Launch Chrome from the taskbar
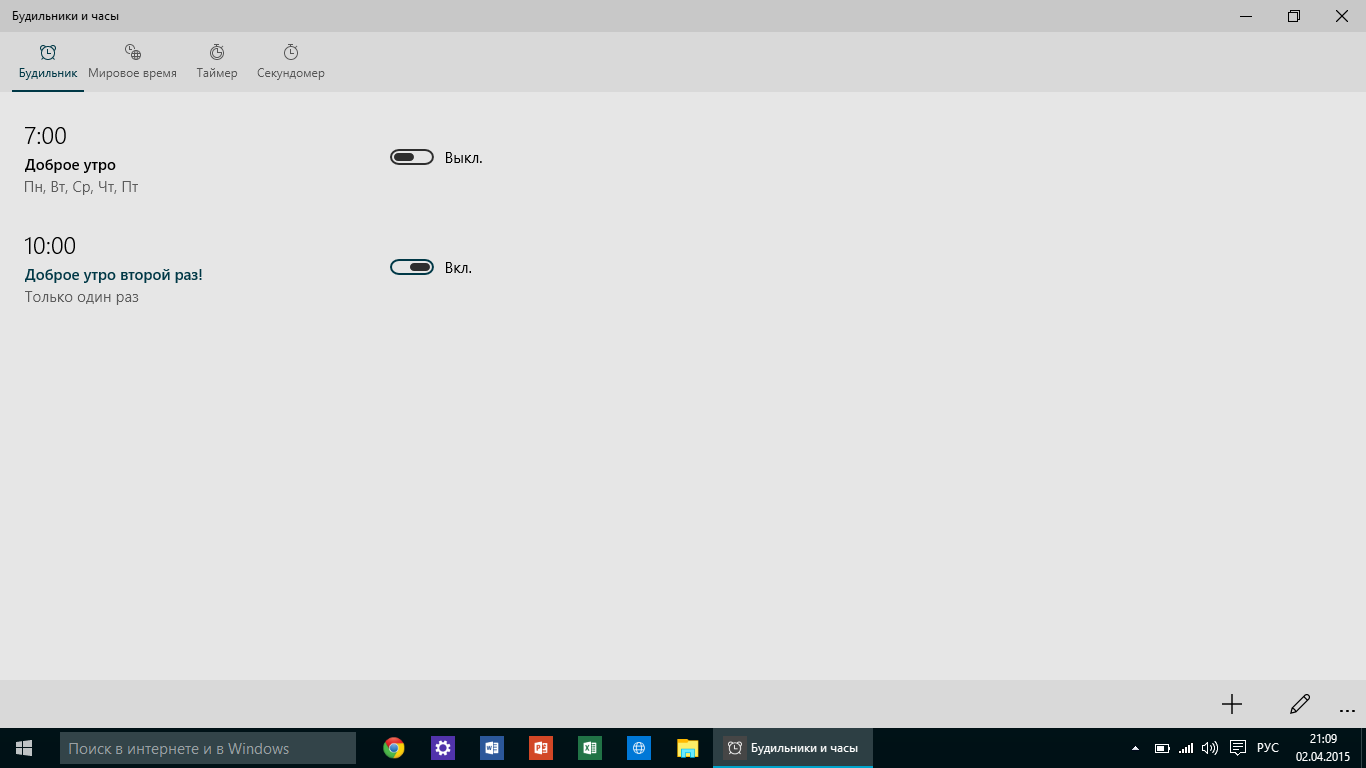Screen dimensions: 1366x768 tap(394, 748)
